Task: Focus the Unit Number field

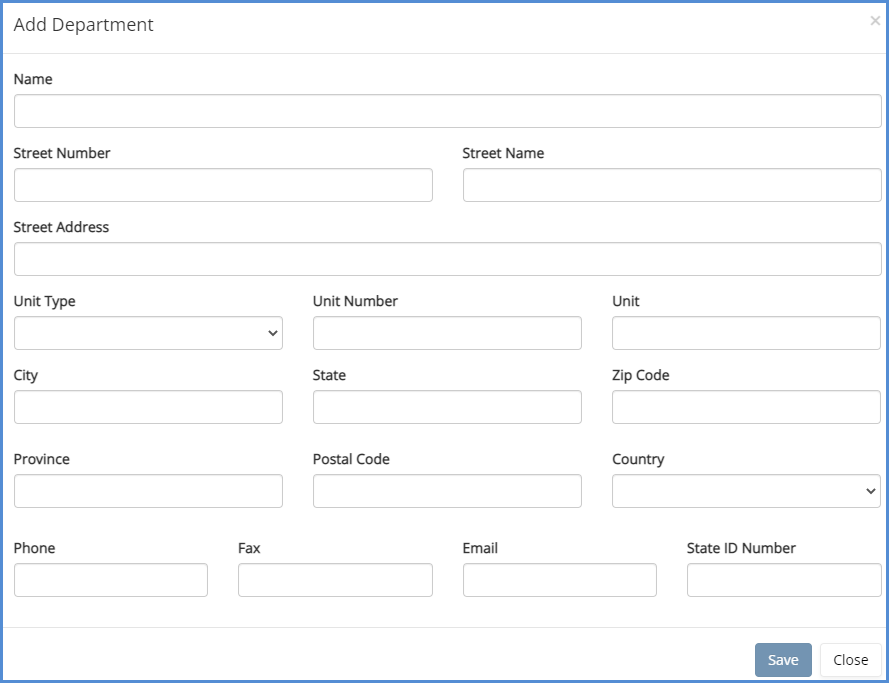Action: [x=447, y=333]
